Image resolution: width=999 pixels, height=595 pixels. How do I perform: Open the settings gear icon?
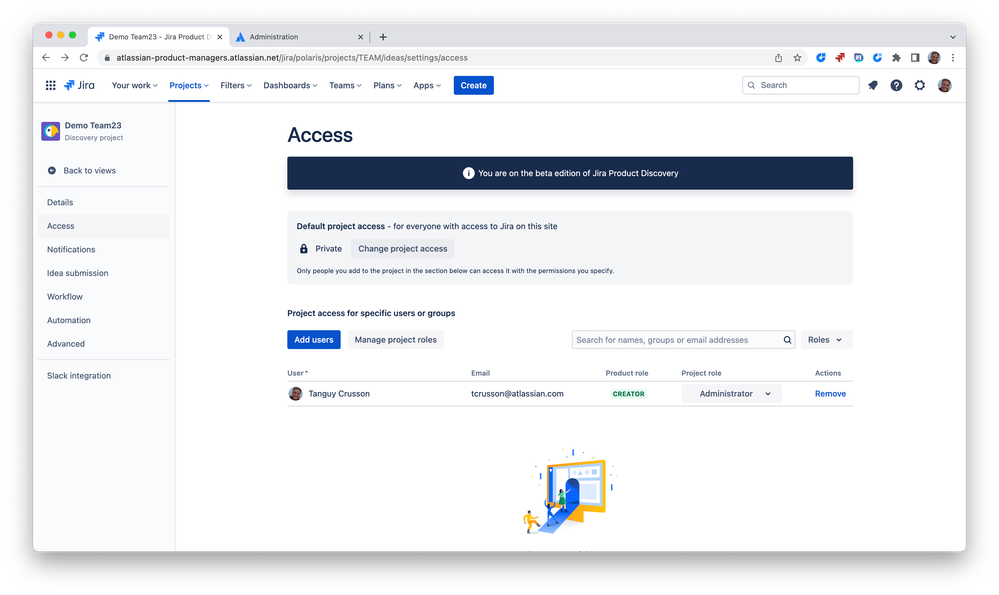click(x=920, y=85)
